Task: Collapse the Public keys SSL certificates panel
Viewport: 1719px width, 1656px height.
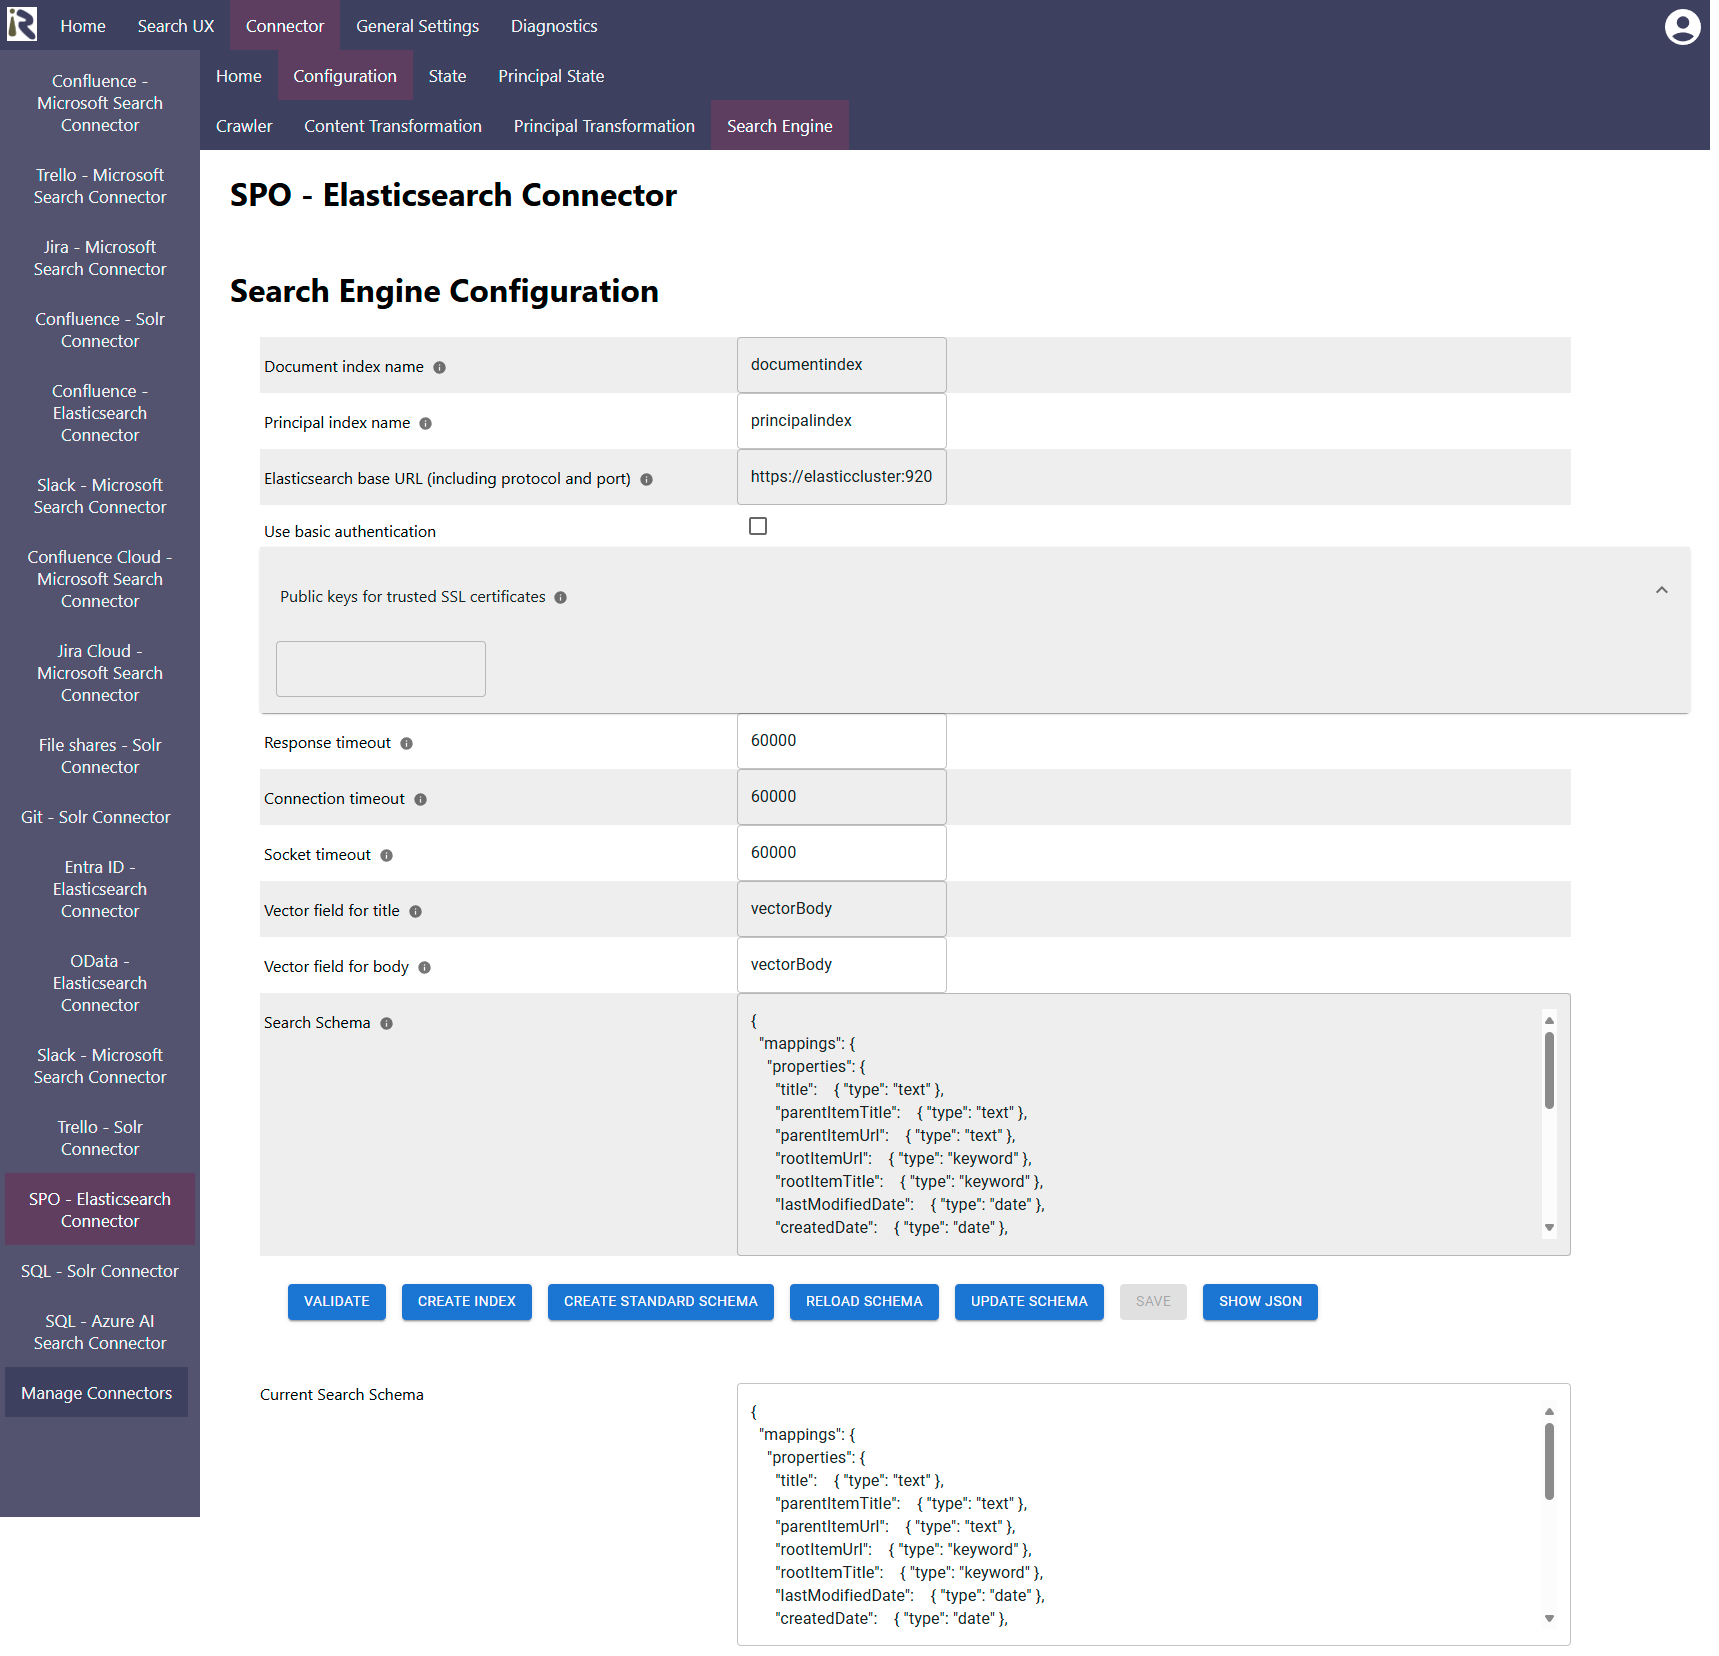Action: [x=1661, y=590]
